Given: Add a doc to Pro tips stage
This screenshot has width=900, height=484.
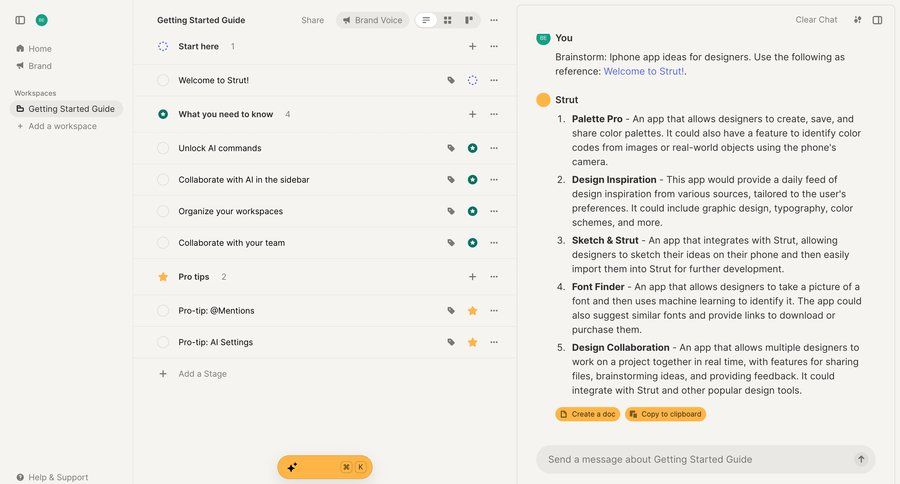Looking at the screenshot, I should coord(472,277).
